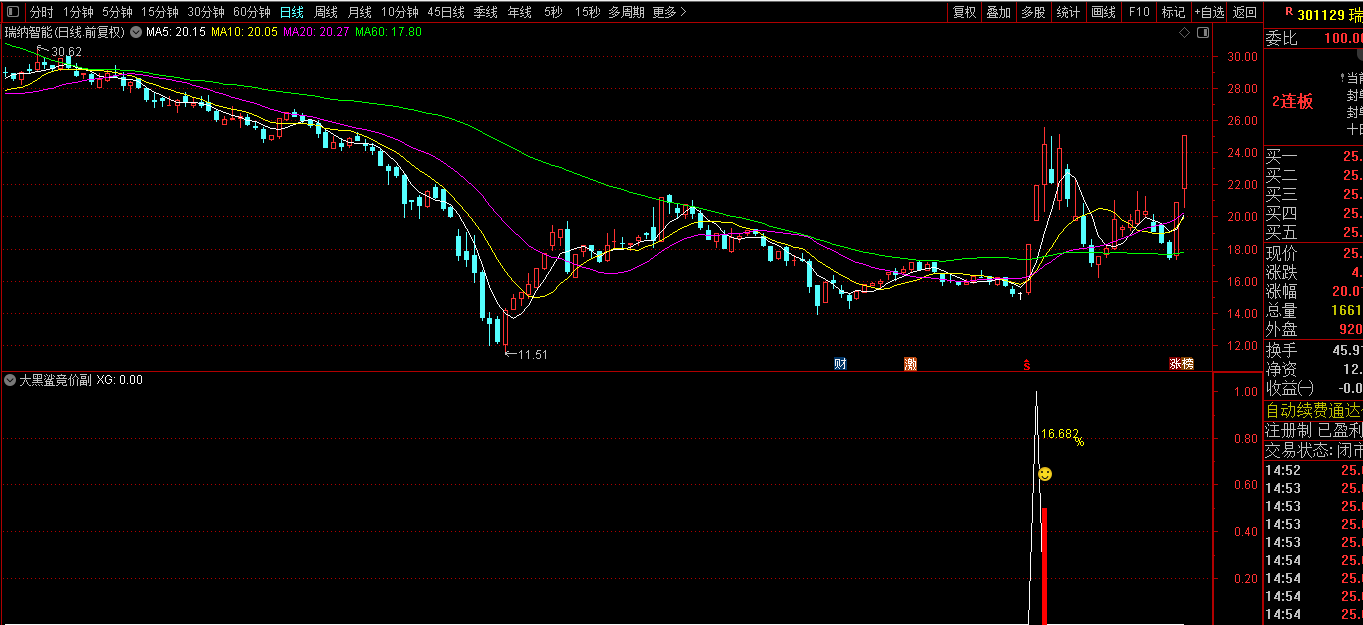The height and width of the screenshot is (625, 1363).
Task: Click the blue 财 marker on the chart
Action: tap(840, 363)
